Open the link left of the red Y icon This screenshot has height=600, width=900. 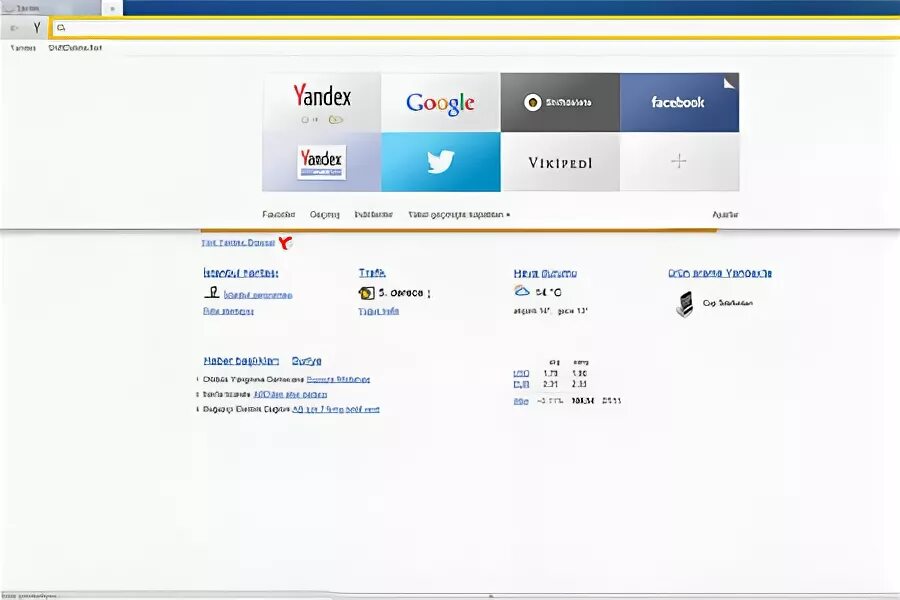(x=238, y=243)
